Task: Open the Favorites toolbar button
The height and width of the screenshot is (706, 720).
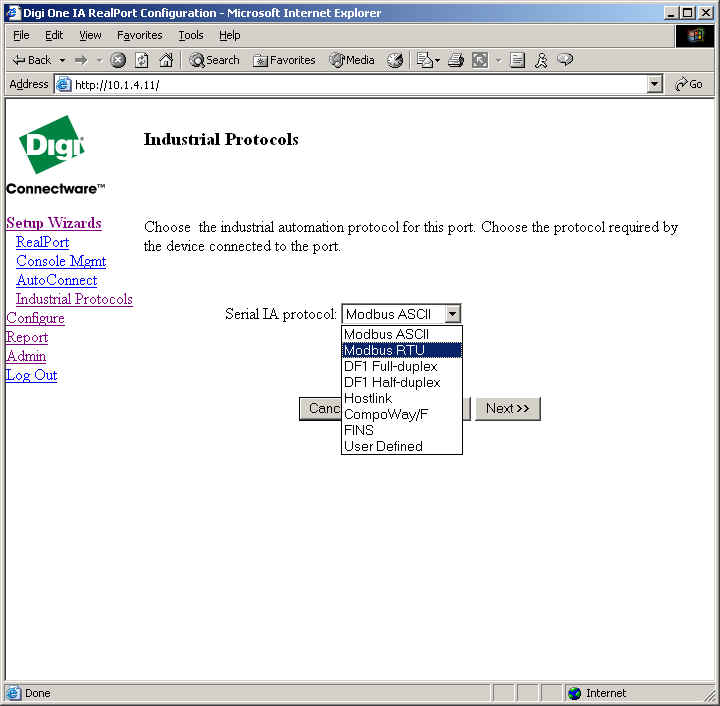Action: click(285, 60)
